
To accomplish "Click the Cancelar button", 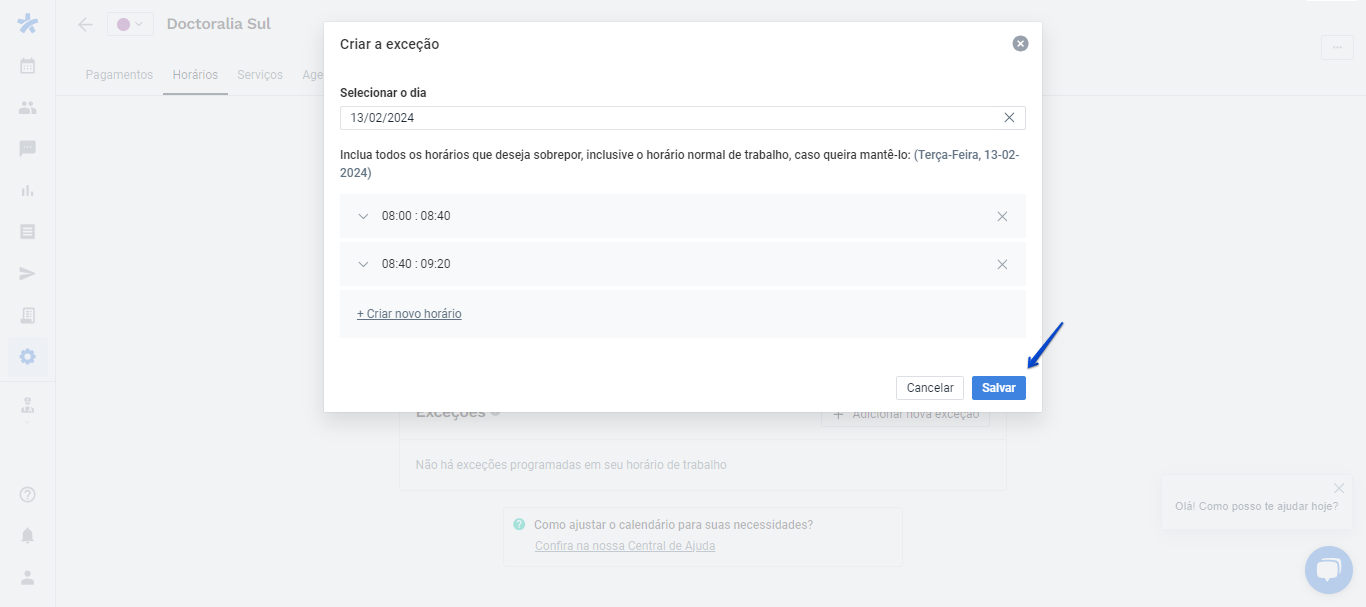I will (x=930, y=388).
